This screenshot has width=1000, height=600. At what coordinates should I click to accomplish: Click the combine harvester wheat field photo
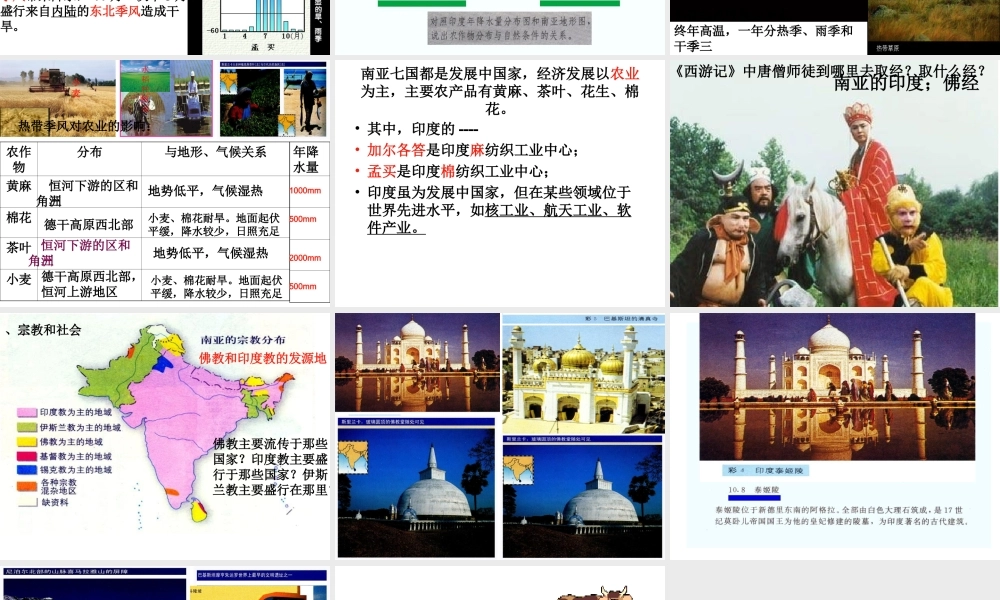58,98
